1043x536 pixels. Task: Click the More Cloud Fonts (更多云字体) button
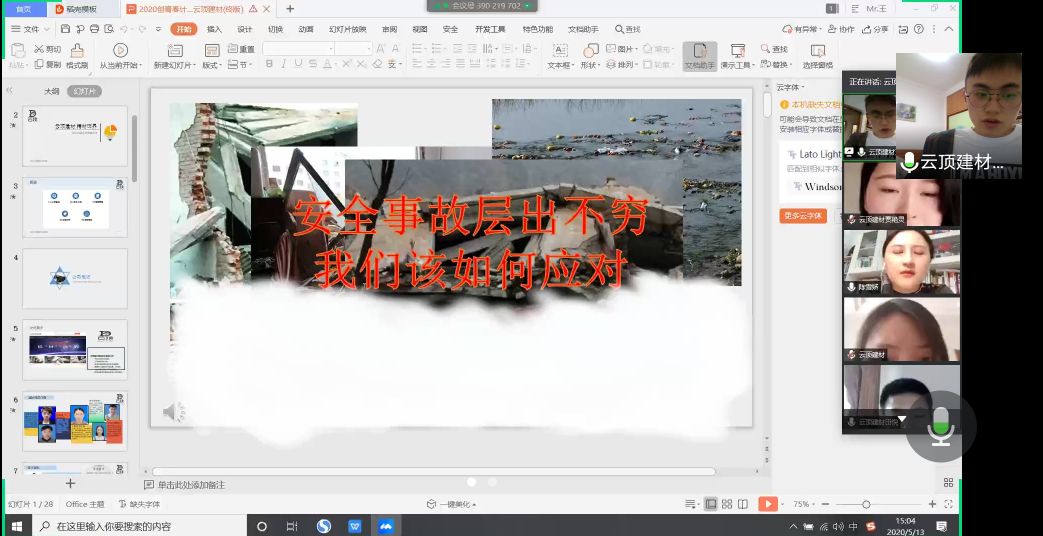802,215
